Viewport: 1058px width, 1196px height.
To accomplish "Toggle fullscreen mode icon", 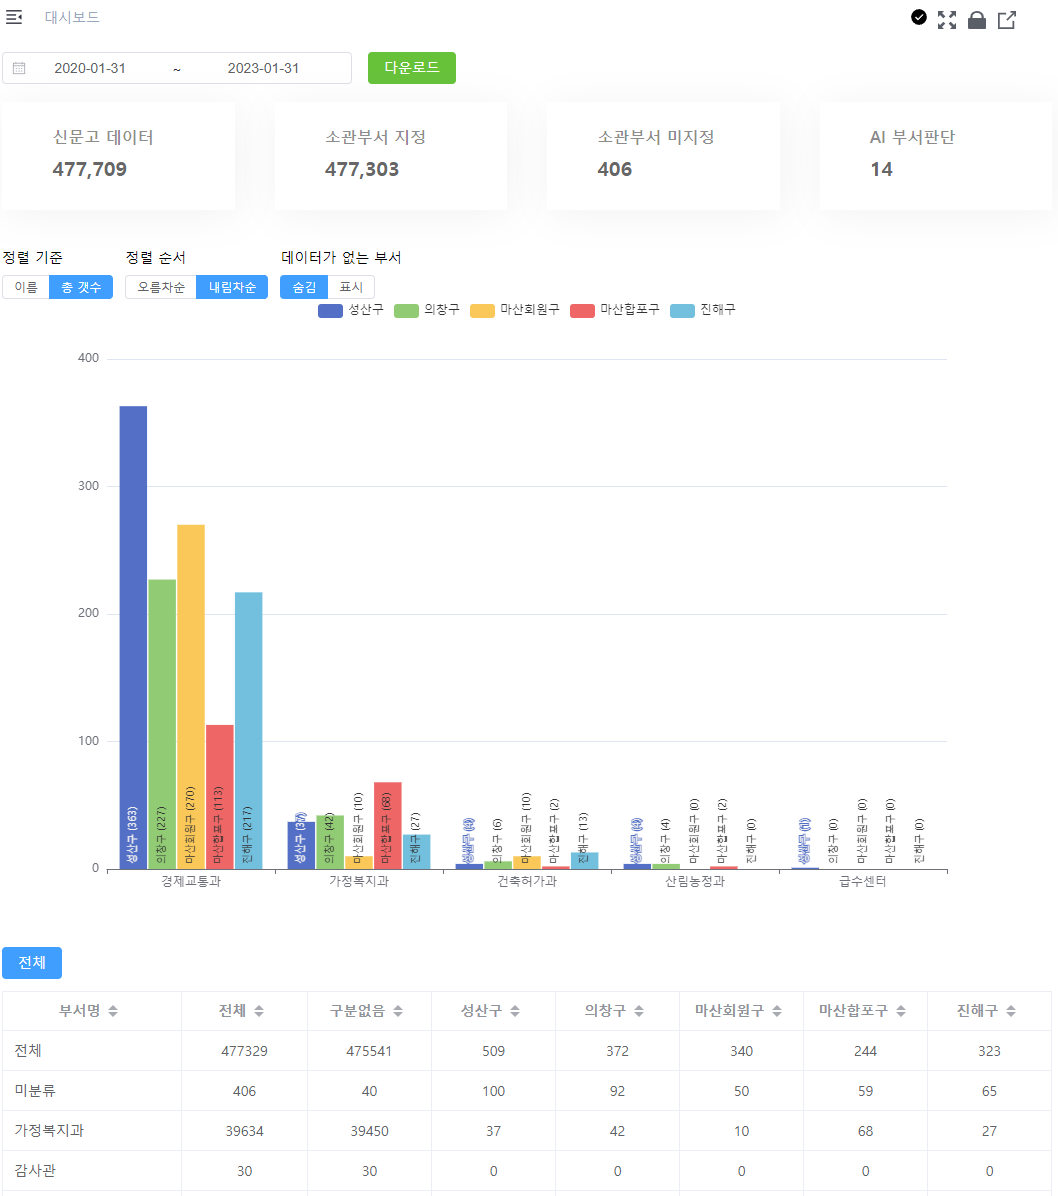I will point(947,19).
